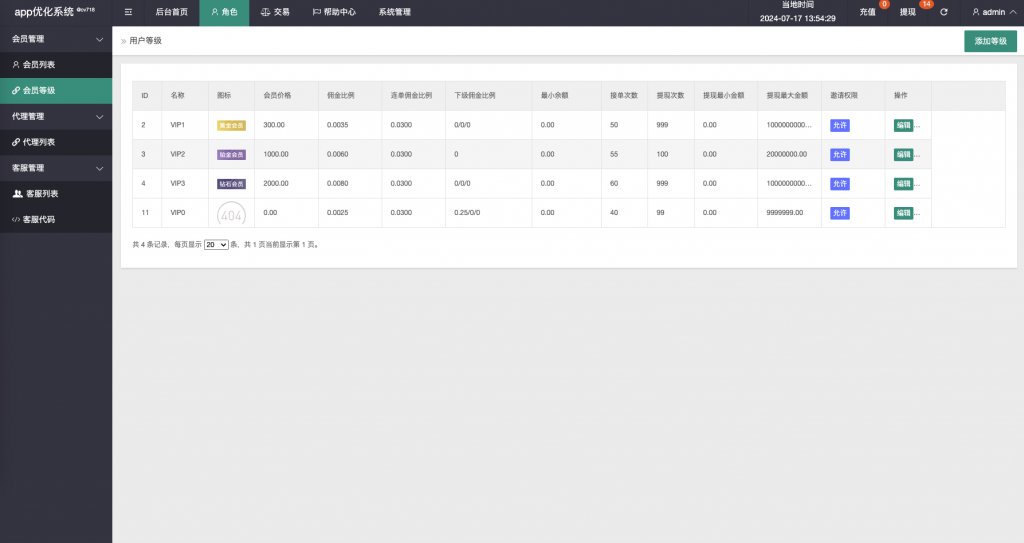1024x543 pixels.
Task: Click the VIP2 platinum member badge icon
Action: coord(231,155)
